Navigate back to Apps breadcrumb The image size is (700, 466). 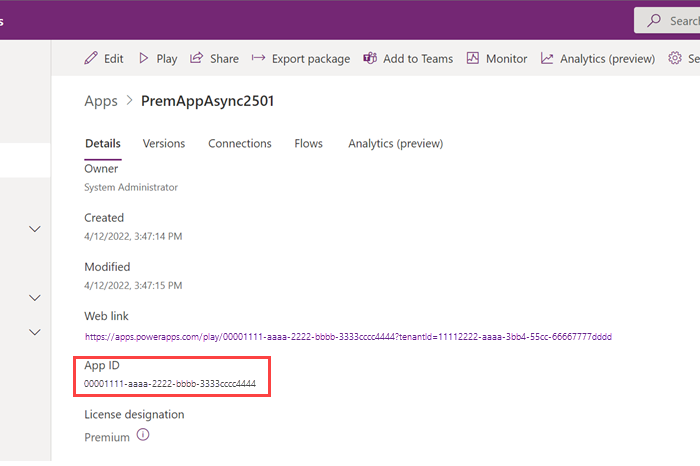[101, 101]
